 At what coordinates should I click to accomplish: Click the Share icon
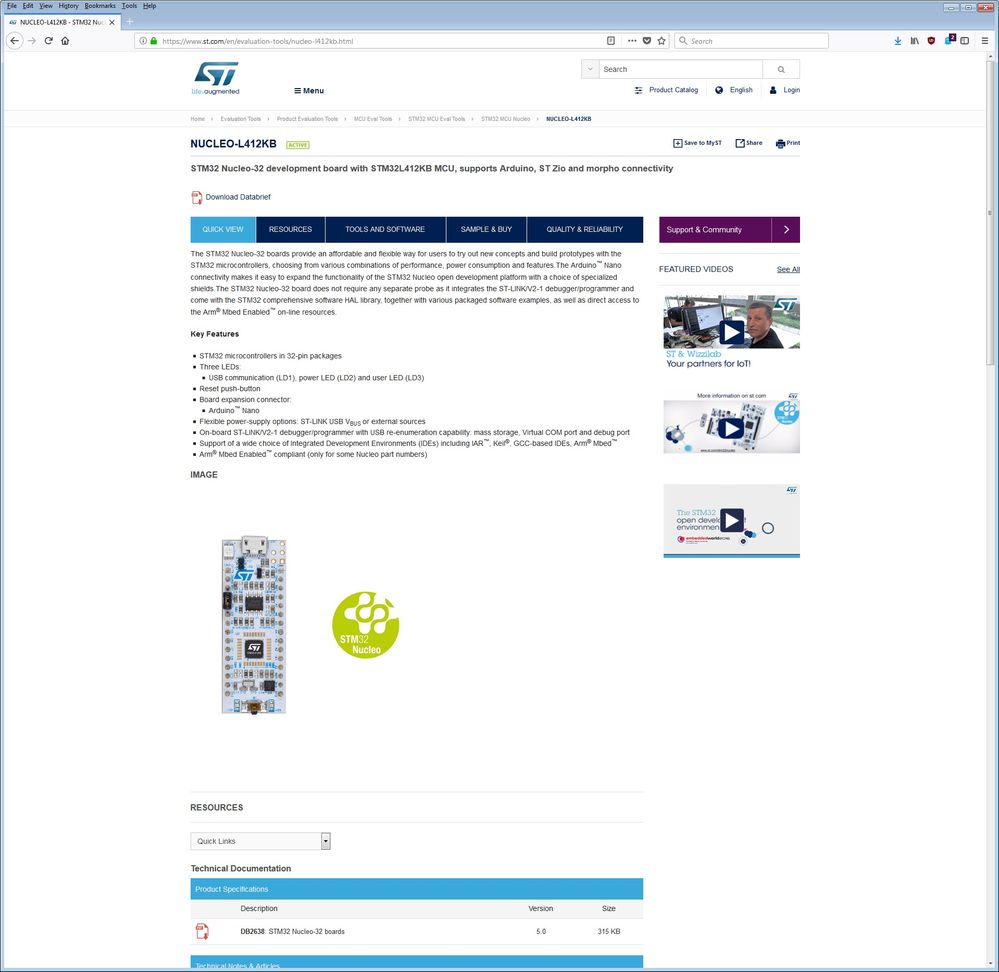coord(740,143)
